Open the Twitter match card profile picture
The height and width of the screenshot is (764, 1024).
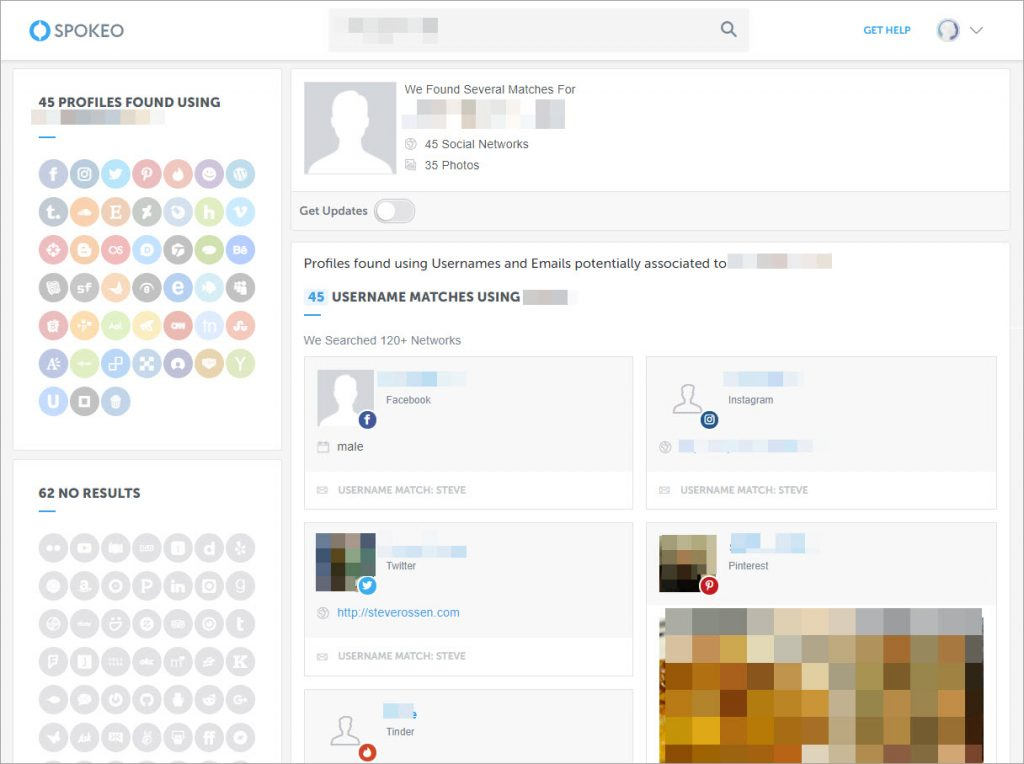pyautogui.click(x=345, y=562)
